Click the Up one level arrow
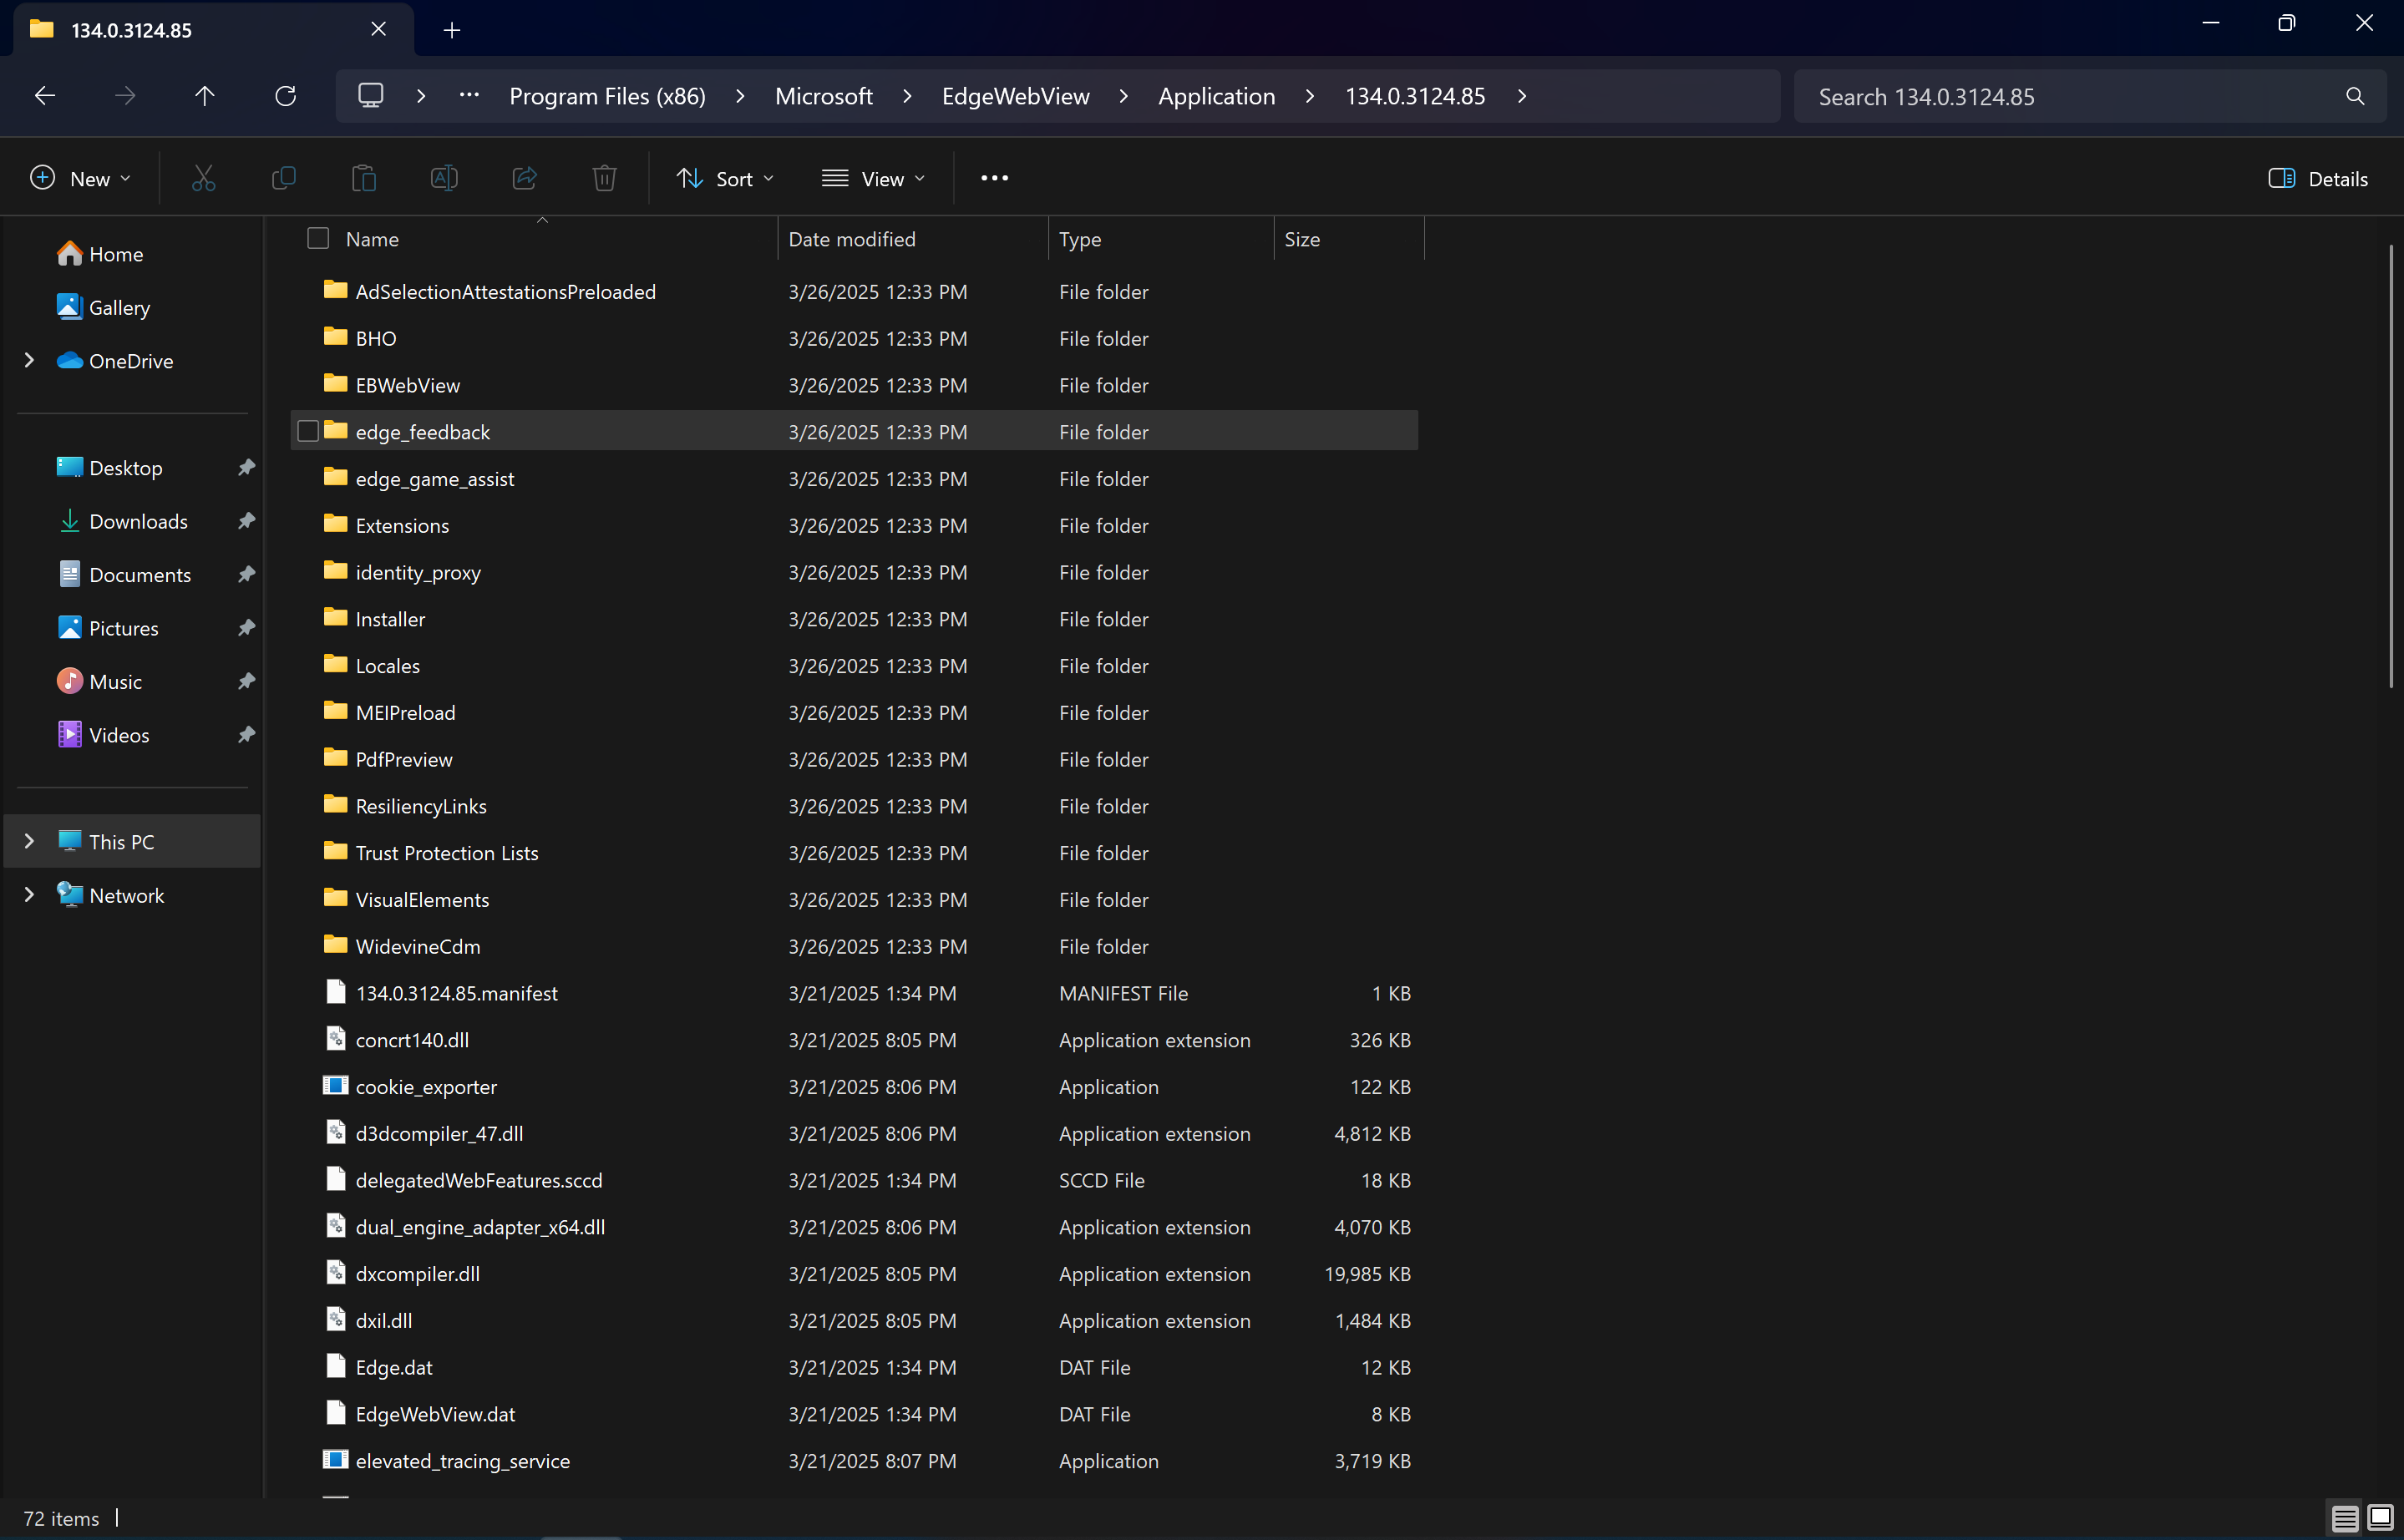The image size is (2404, 1540). coord(204,96)
